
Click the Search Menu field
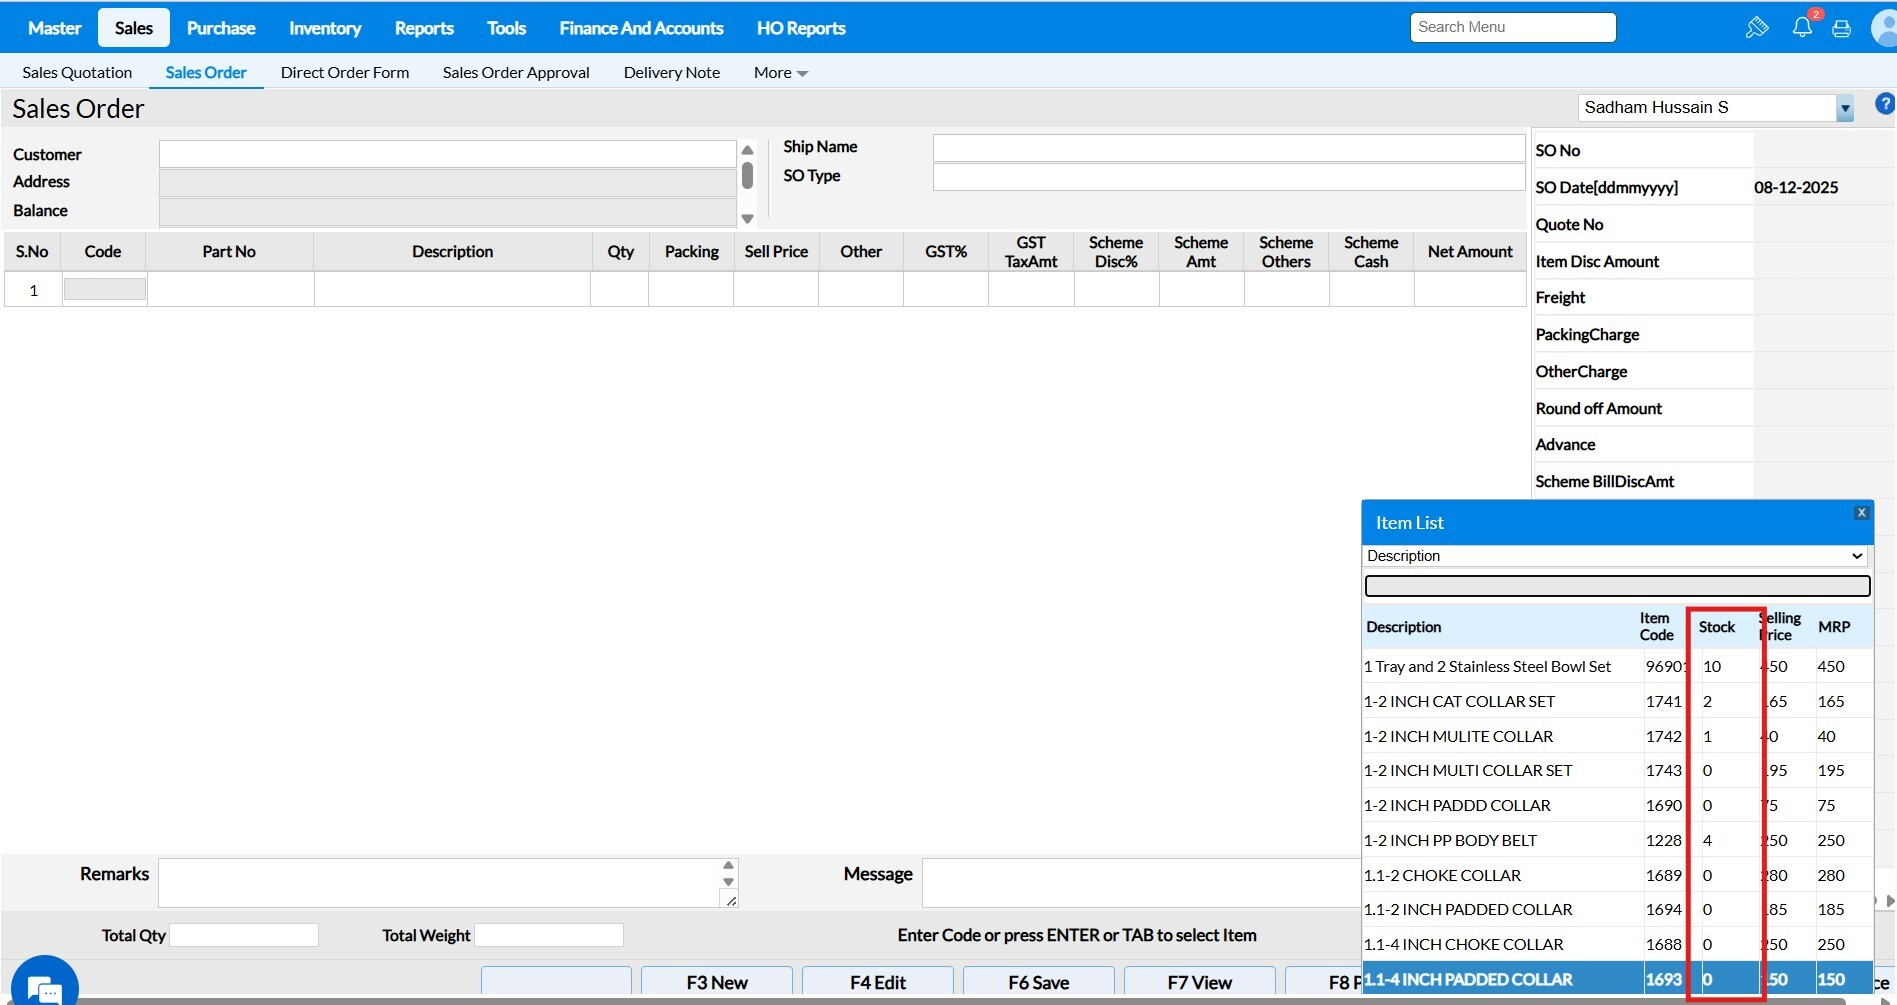[x=1512, y=28]
